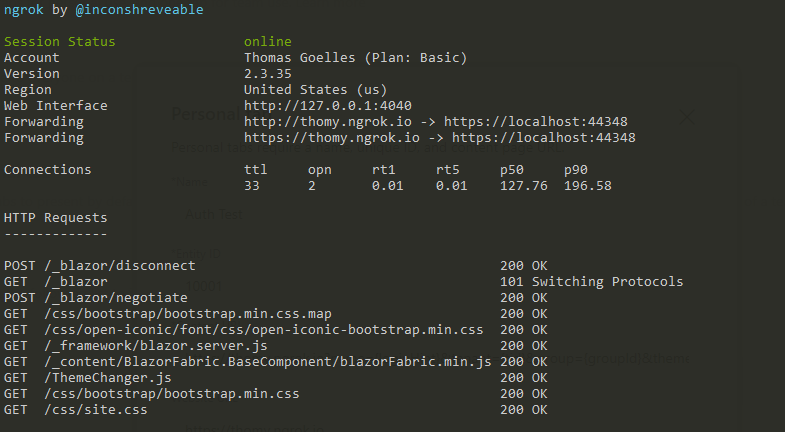Click the http://thomy.ngrok.io forwarding address
This screenshot has height=432, width=785.
327,122
